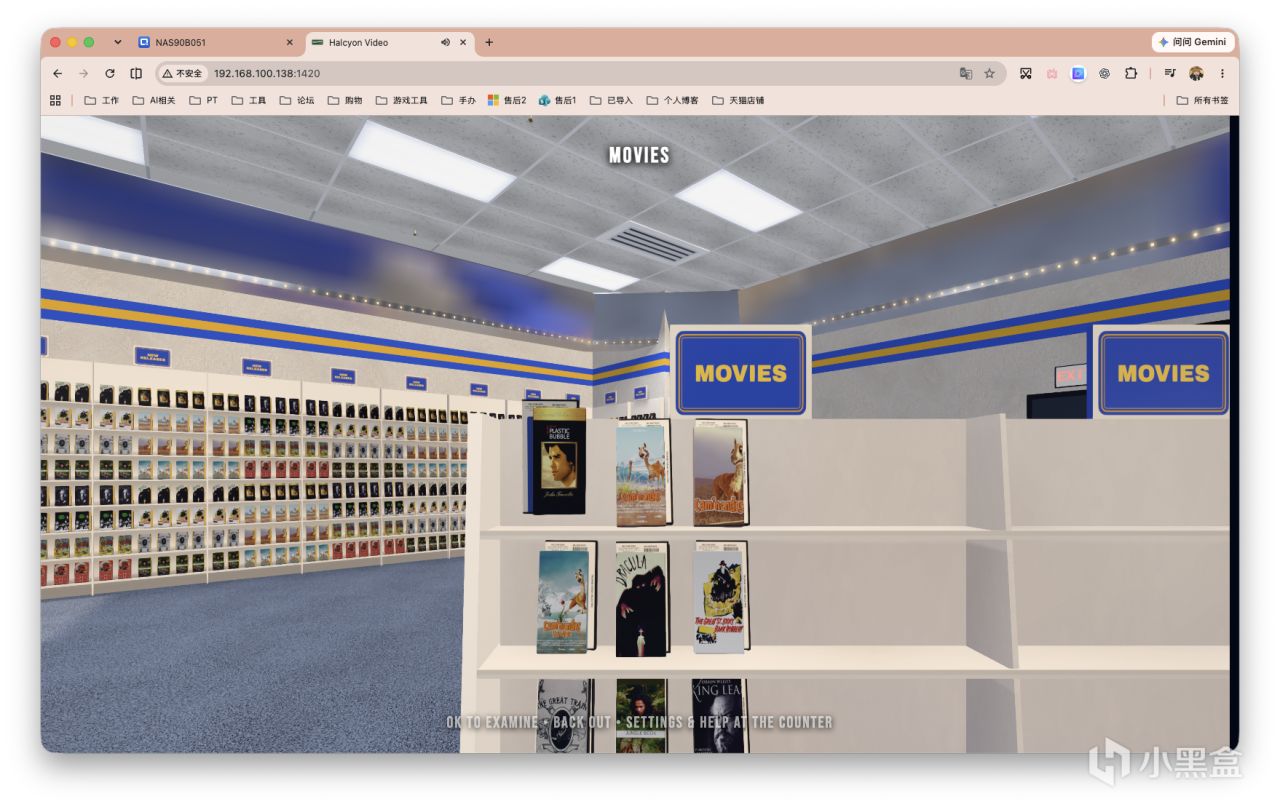Close the NAS908051 tab
The width and height of the screenshot is (1280, 807).
coord(290,42)
